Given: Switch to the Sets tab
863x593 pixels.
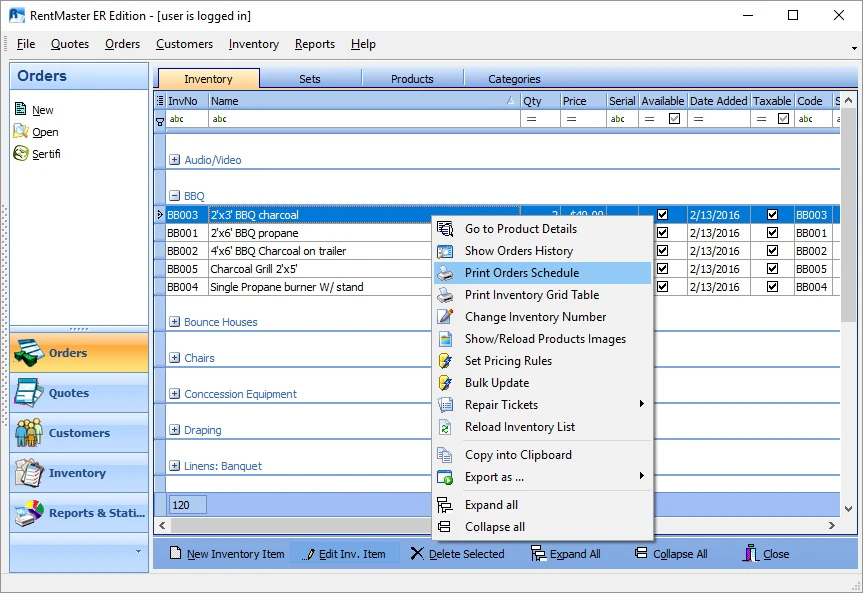Looking at the screenshot, I should (309, 77).
